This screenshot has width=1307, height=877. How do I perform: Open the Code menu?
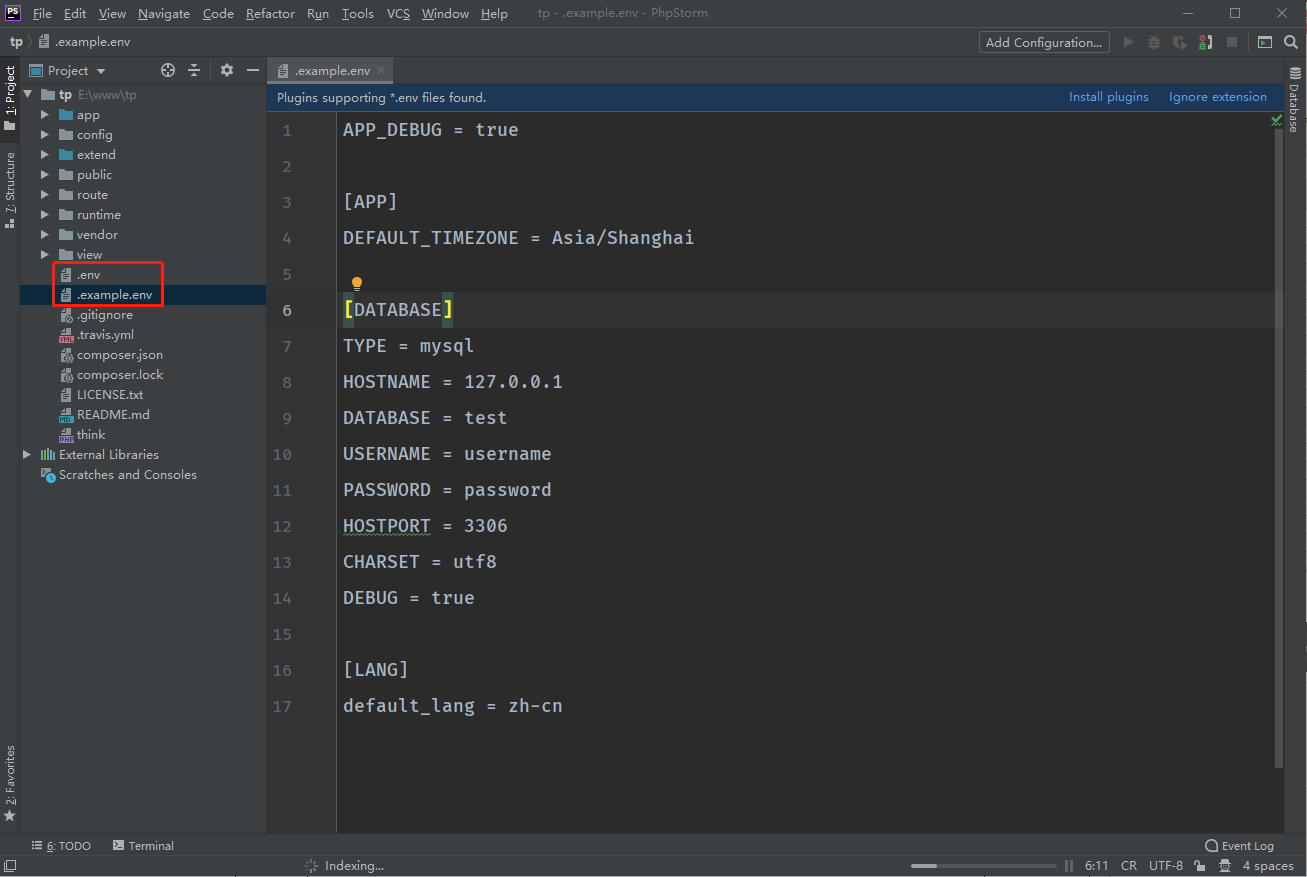point(218,13)
